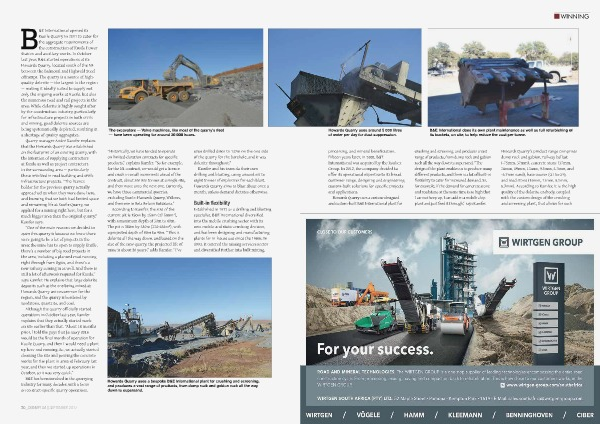
Task: Click the 'Built-in flexibility' subheading
Action: tap(212, 203)
